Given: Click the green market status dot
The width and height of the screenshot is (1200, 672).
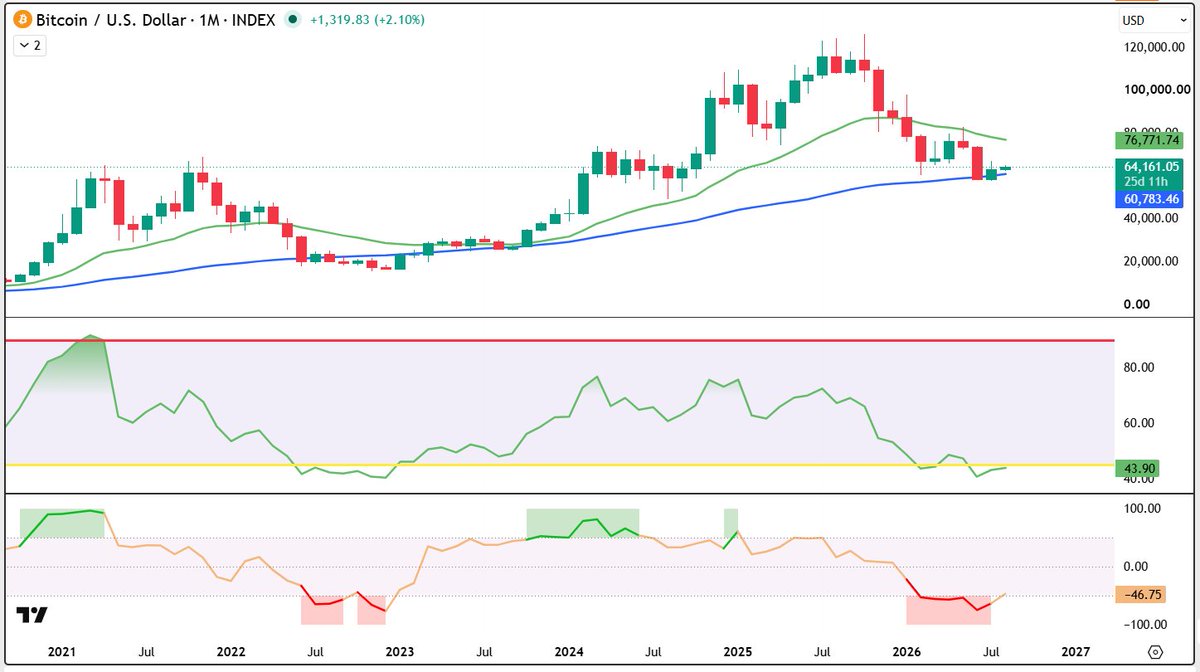Looking at the screenshot, I should [291, 19].
